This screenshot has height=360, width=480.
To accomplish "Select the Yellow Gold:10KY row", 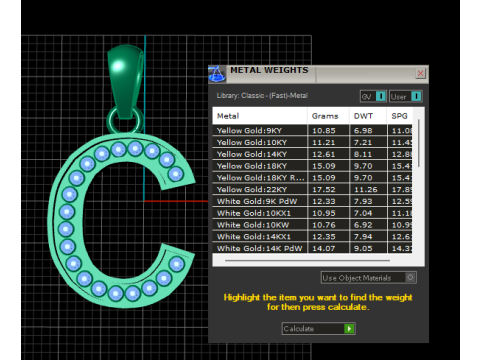I will pos(312,142).
